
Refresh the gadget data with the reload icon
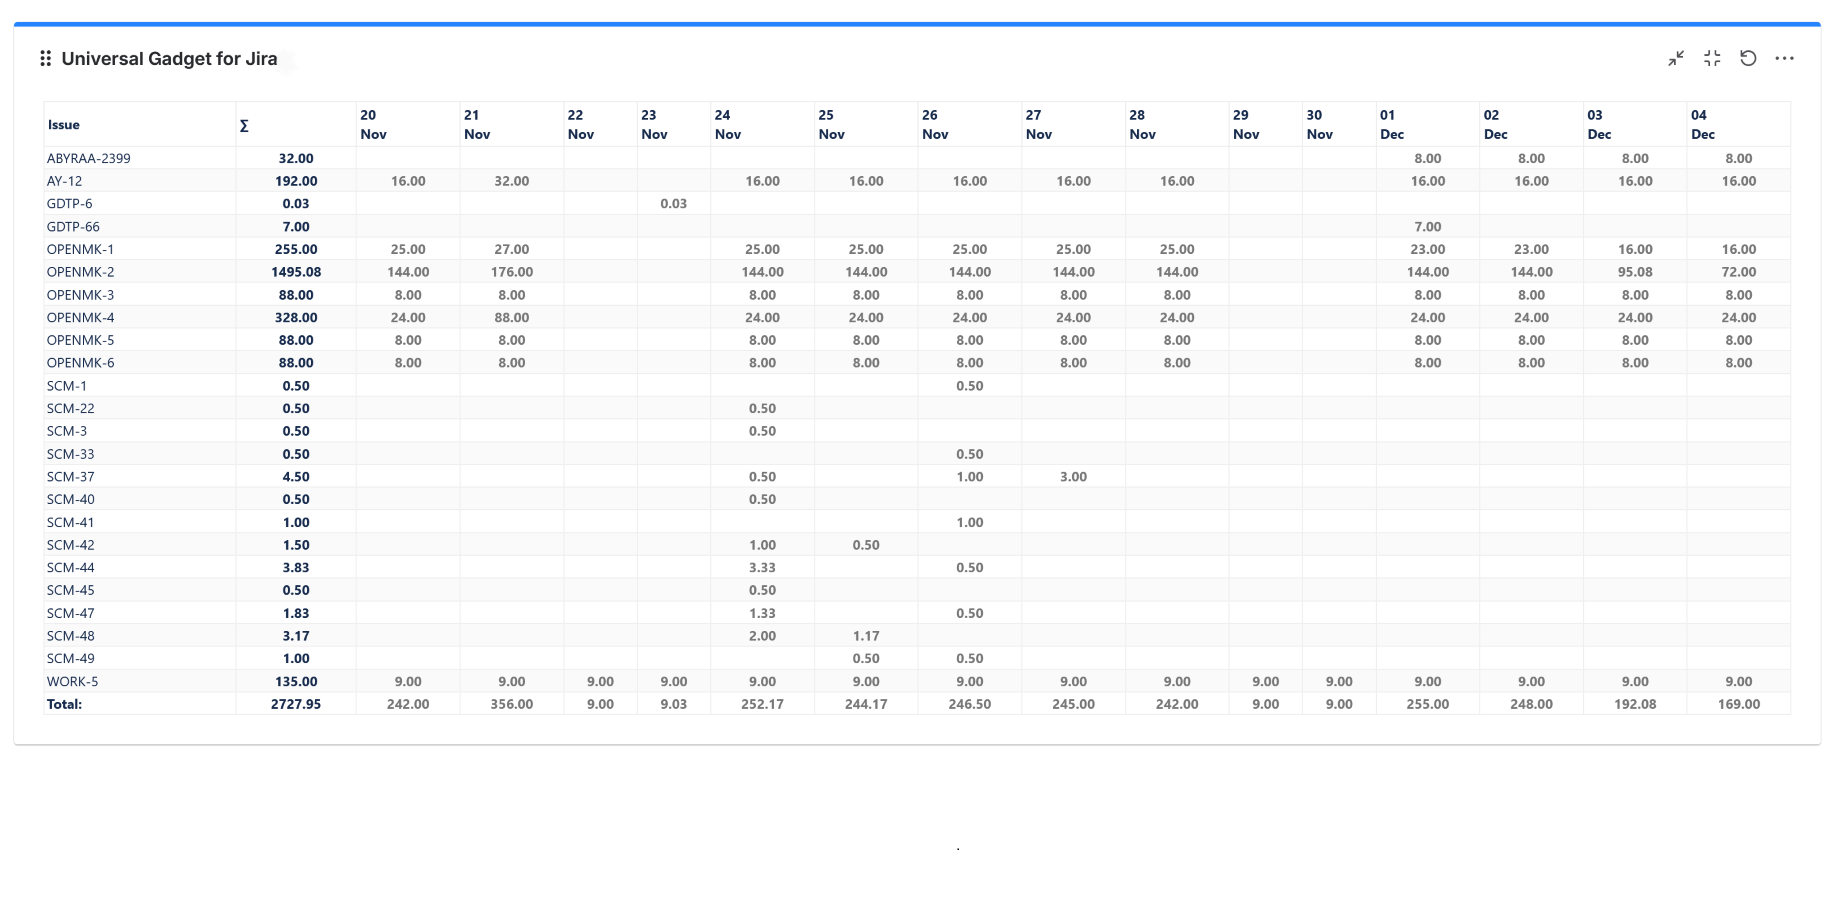tap(1749, 58)
